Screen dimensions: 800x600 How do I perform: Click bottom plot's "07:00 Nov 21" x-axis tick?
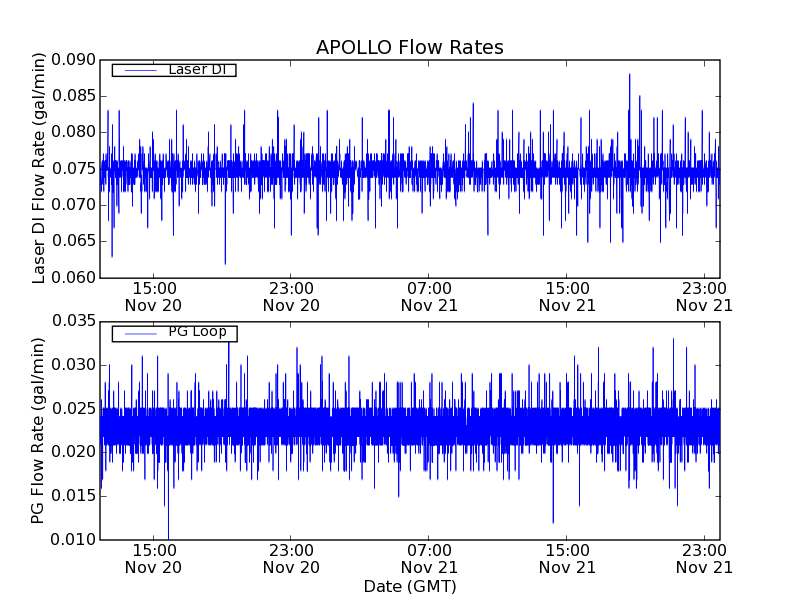(429, 558)
